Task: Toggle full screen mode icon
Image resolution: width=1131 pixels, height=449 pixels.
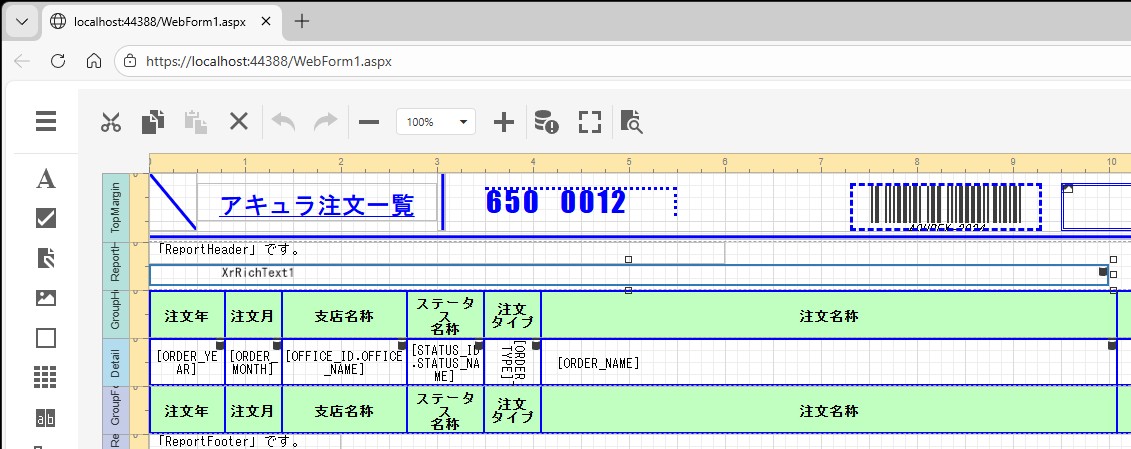Action: coord(590,122)
